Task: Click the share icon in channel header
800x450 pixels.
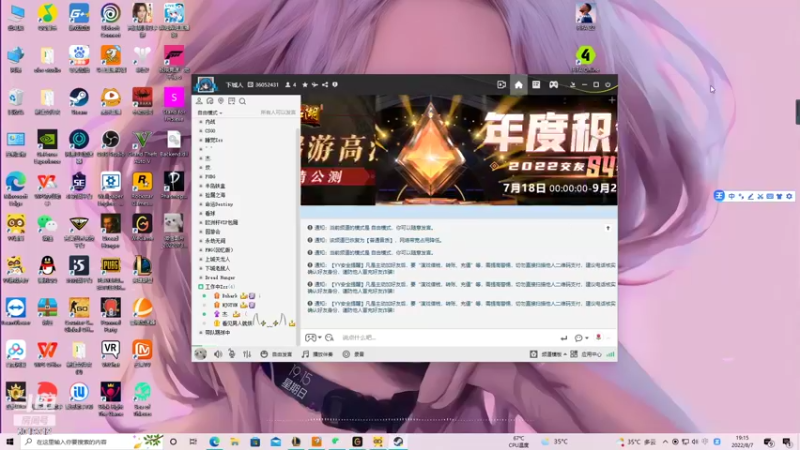Action: (325, 85)
